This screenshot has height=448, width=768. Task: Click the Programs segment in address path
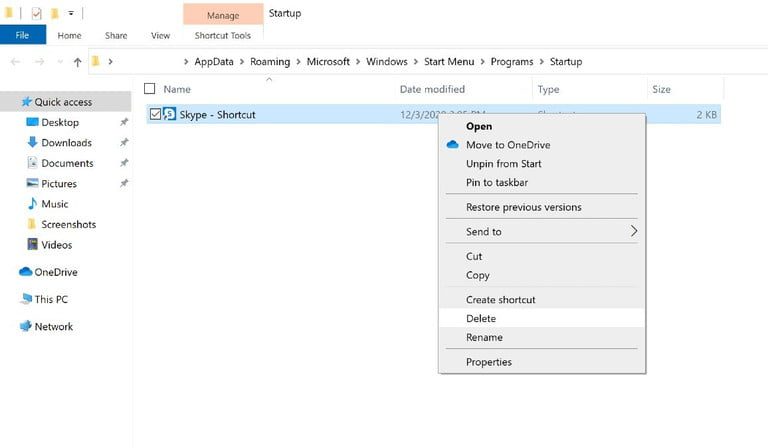tap(511, 62)
